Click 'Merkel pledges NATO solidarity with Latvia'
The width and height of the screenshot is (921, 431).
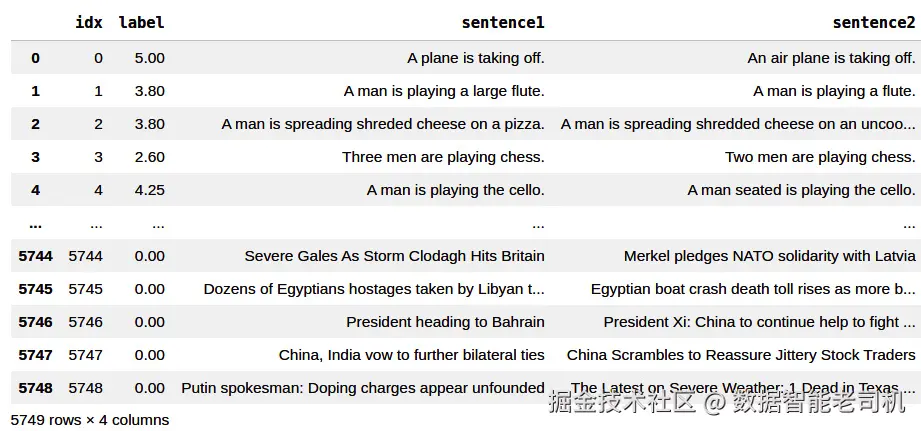click(x=769, y=256)
